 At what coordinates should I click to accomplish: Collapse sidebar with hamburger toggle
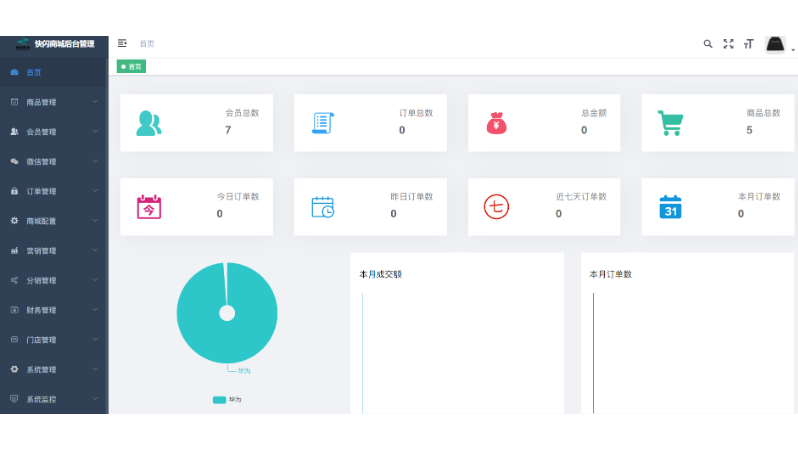(122, 43)
